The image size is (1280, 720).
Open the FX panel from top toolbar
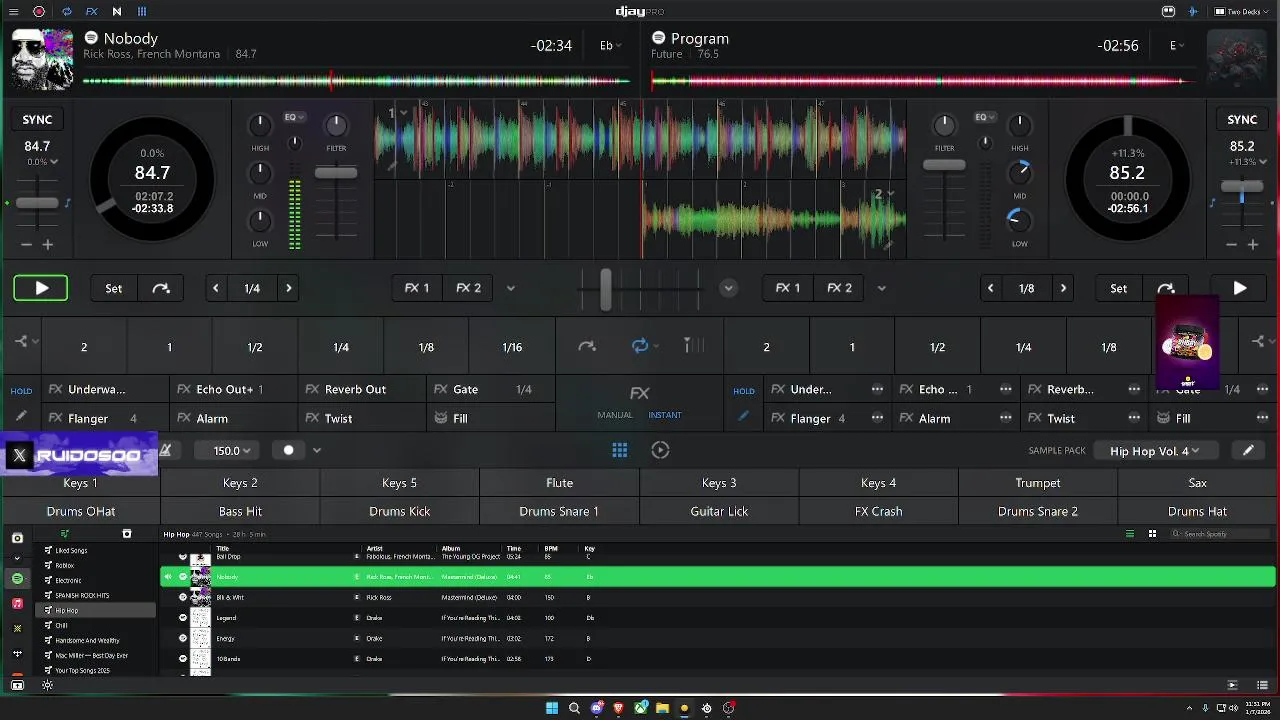click(91, 12)
